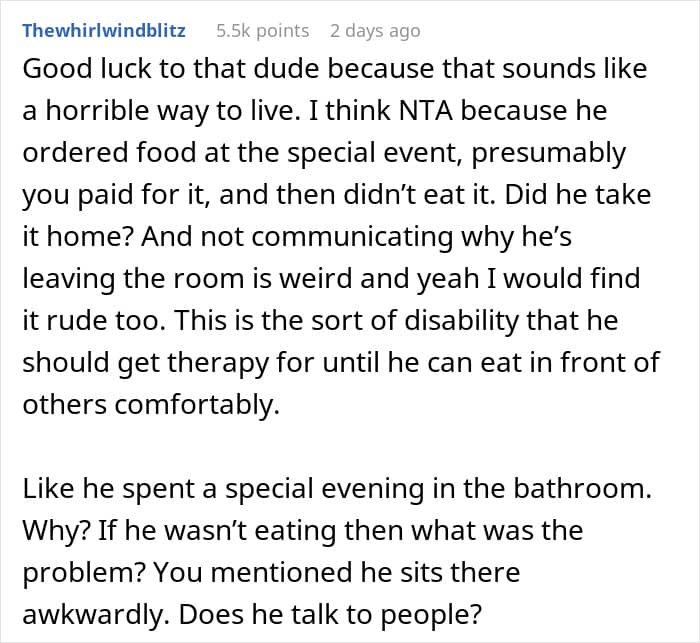The image size is (700, 643).
Task: Open the Thewhirlwindblitz user profile link
Action: (x=103, y=30)
